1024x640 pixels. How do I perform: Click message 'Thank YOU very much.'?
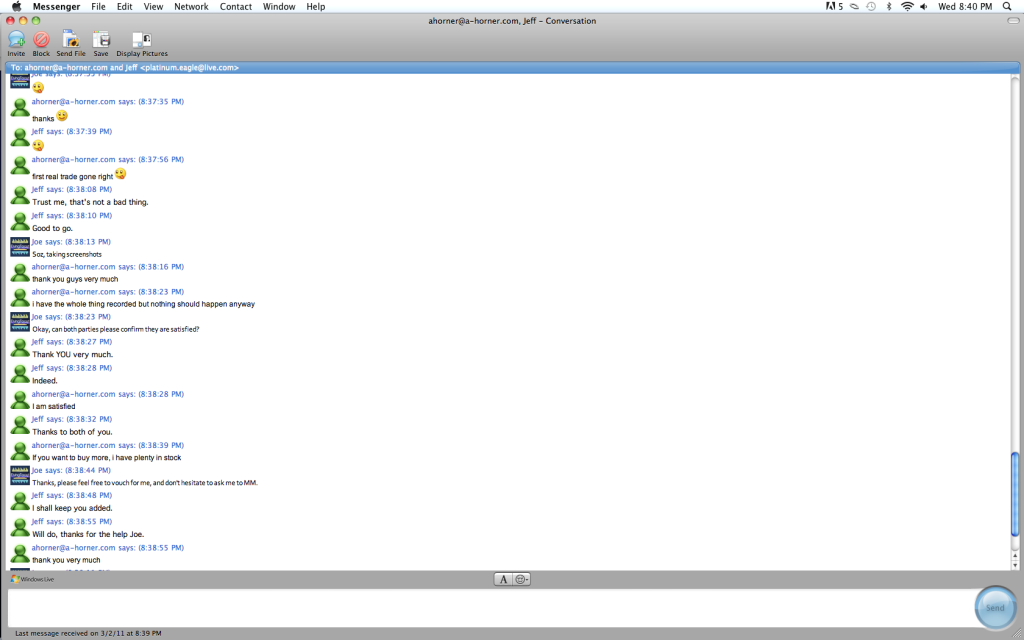(72, 355)
